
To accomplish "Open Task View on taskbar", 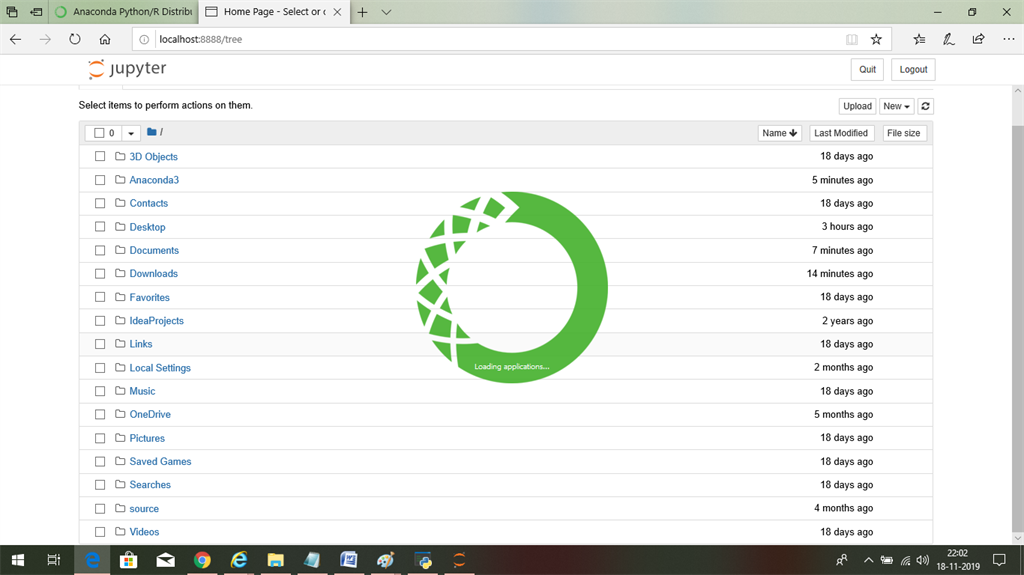I will pyautogui.click(x=54, y=560).
